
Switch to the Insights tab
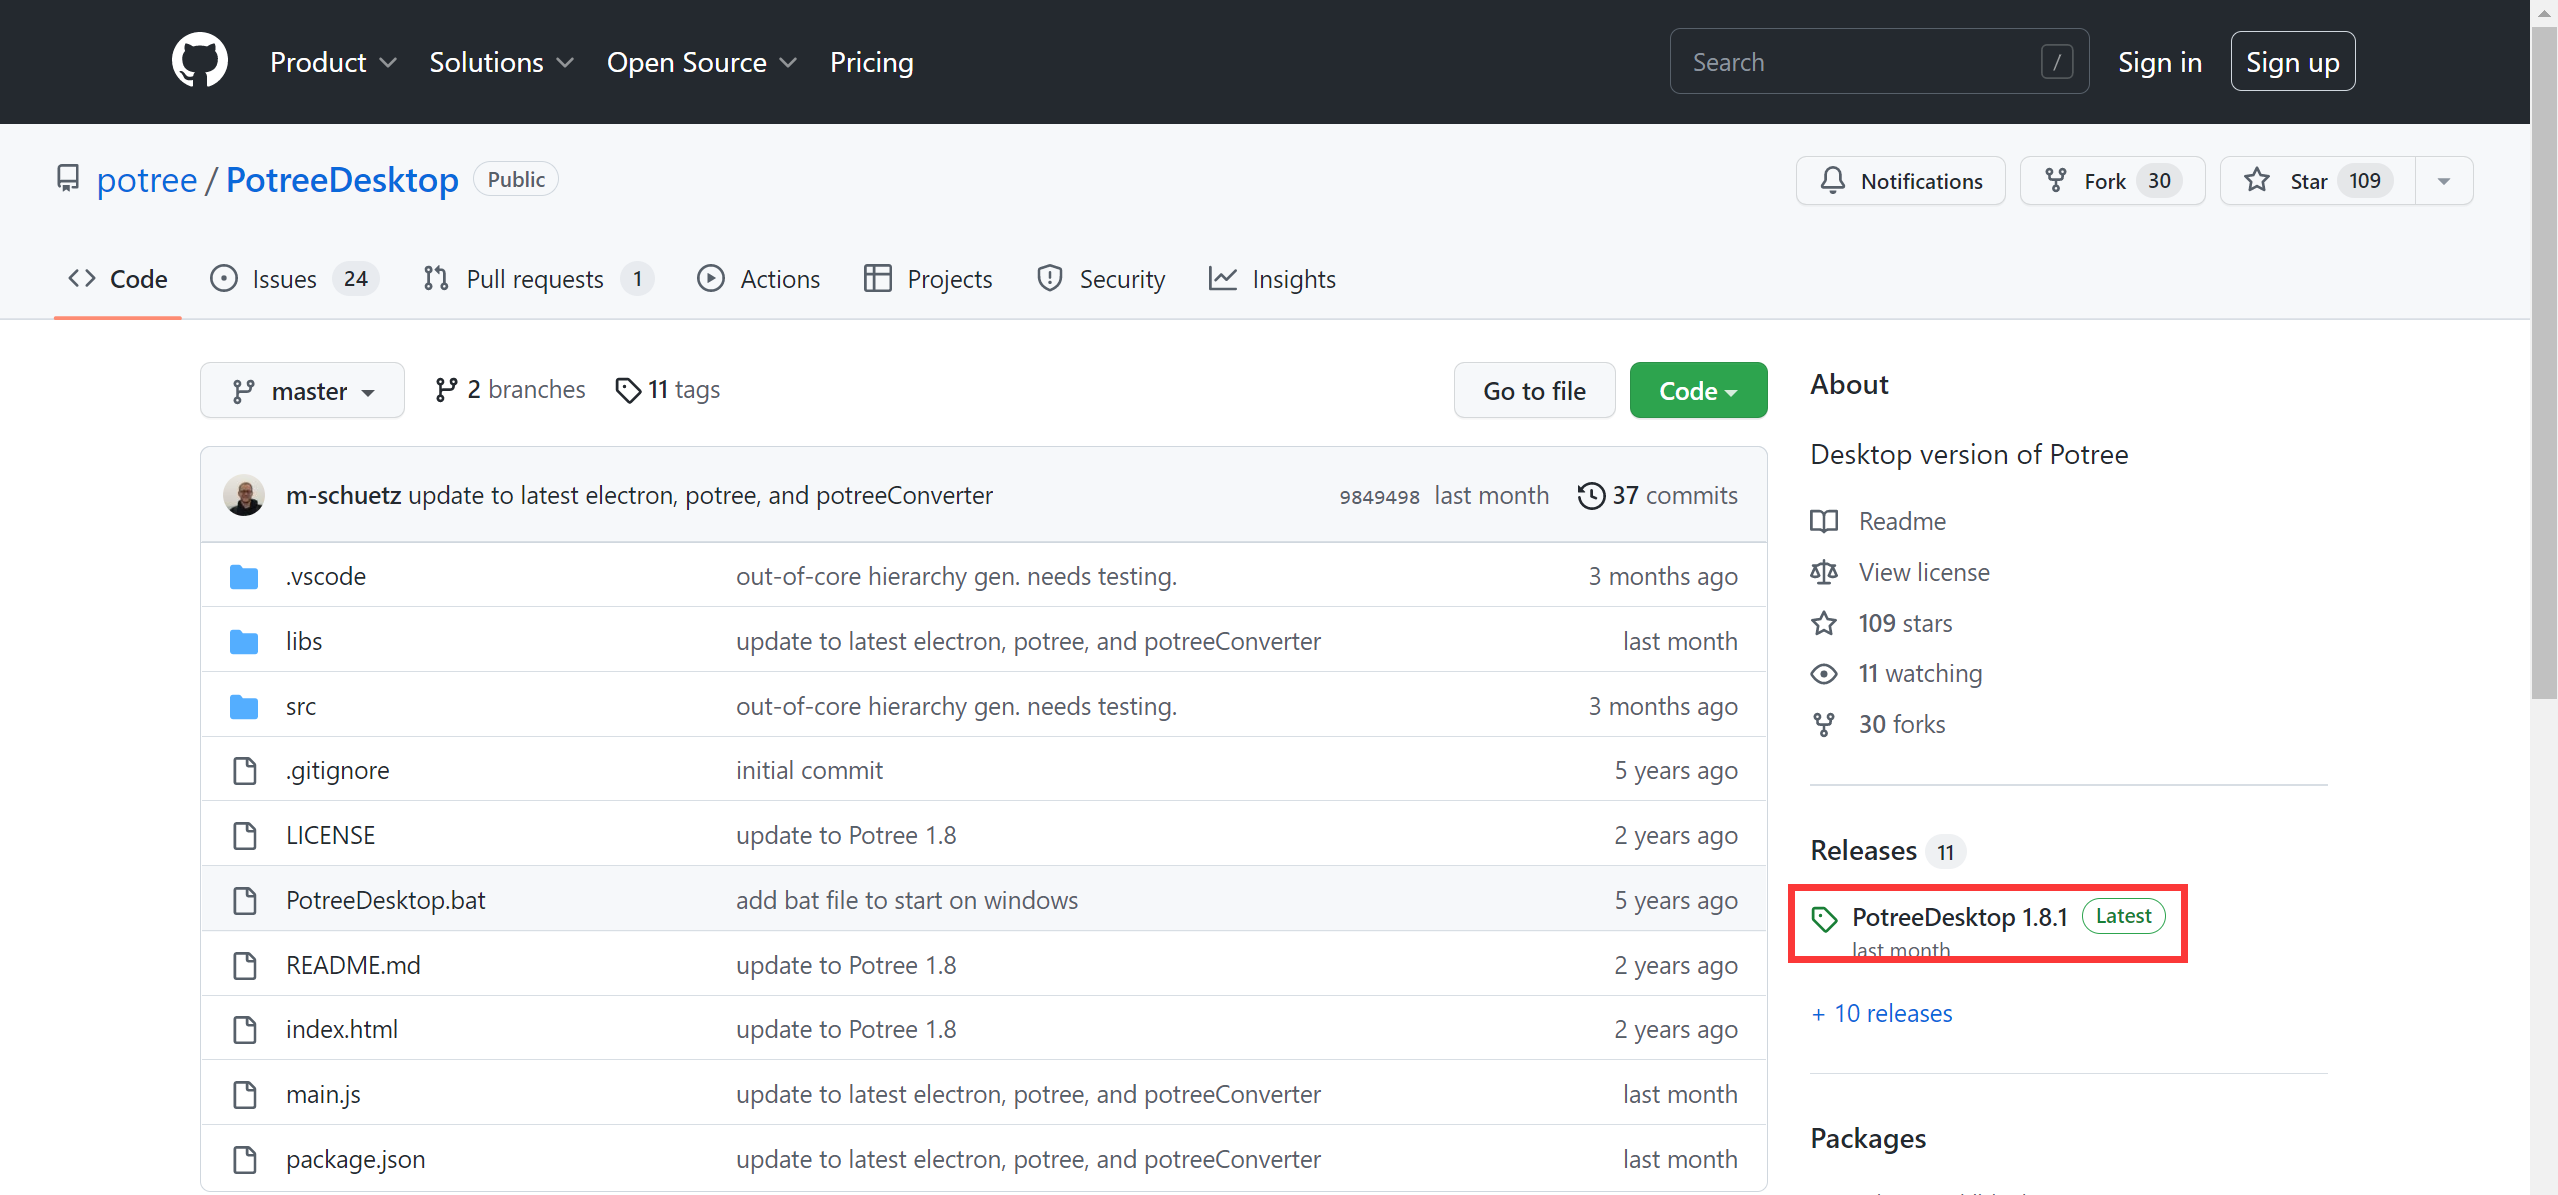tap(1272, 279)
